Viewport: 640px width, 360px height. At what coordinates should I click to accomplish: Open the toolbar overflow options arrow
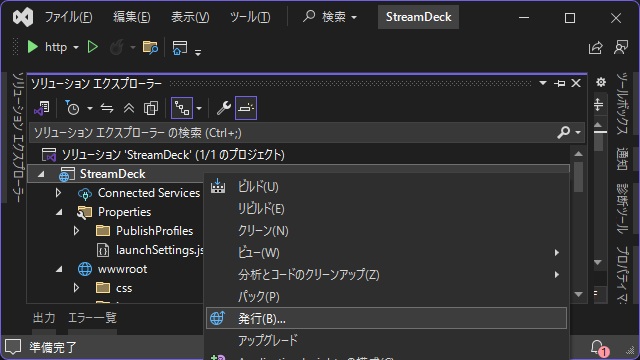(x=198, y=52)
